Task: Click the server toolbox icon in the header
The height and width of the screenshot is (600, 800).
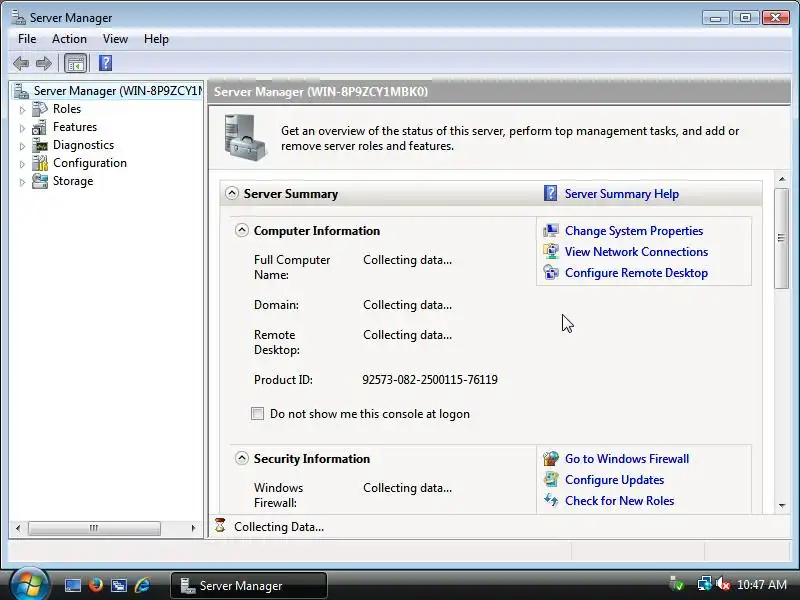Action: 245,137
